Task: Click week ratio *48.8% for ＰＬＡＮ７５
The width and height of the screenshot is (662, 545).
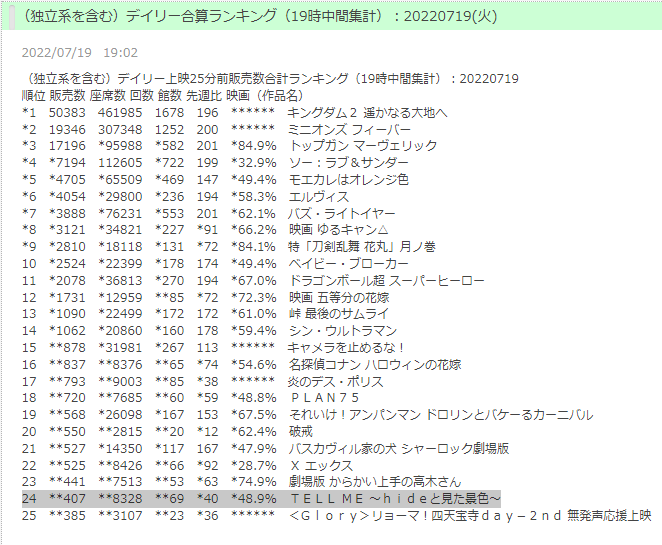Action: (x=253, y=398)
